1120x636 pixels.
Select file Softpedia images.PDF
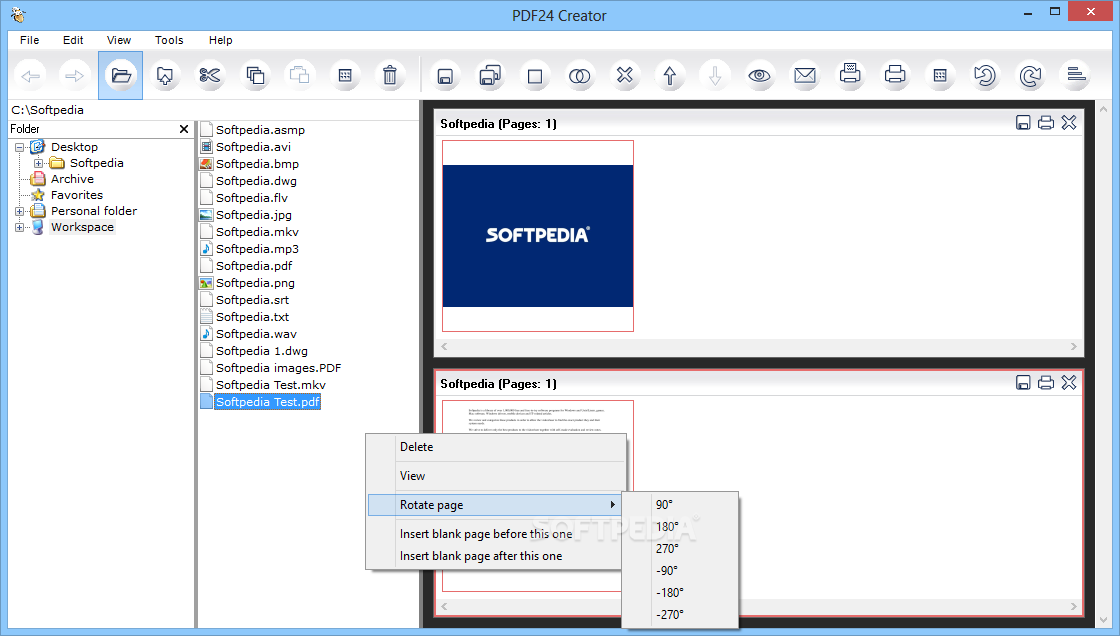pos(279,368)
